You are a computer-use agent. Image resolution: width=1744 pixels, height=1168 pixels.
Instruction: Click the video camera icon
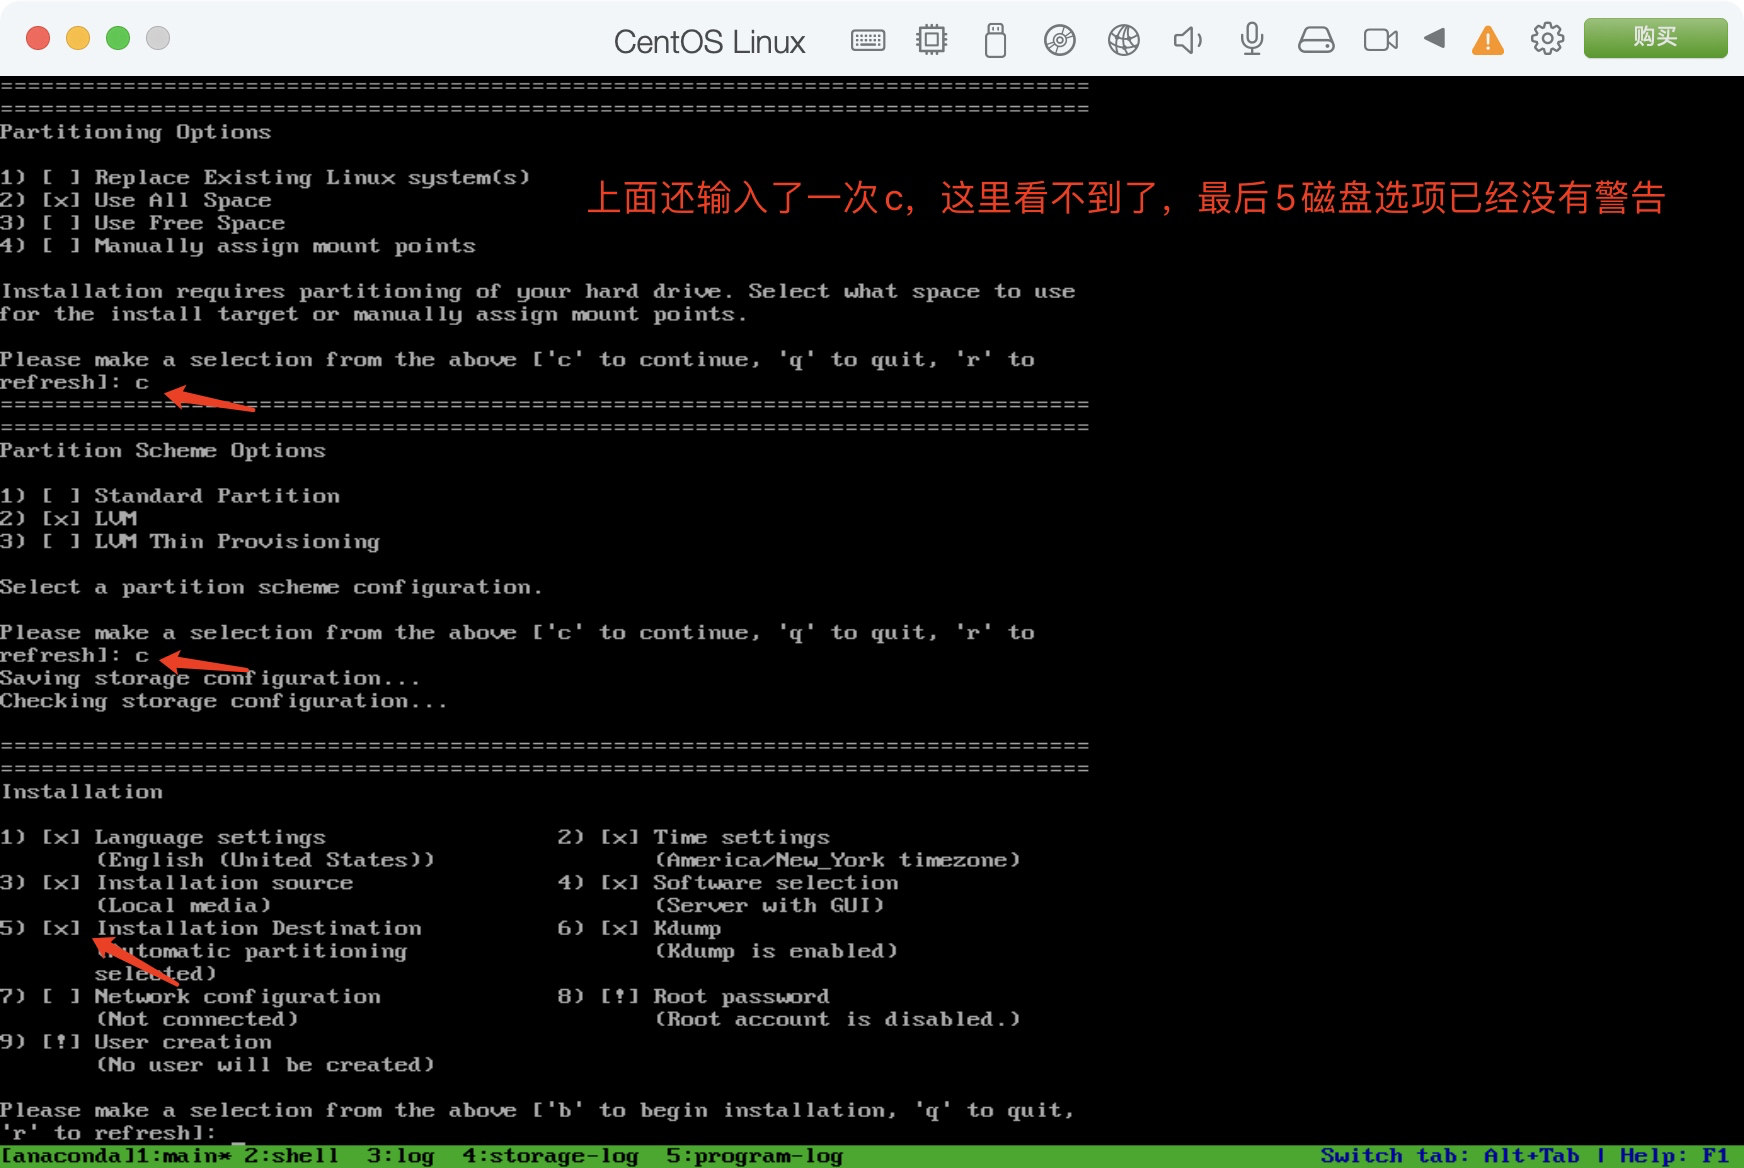coord(1381,40)
